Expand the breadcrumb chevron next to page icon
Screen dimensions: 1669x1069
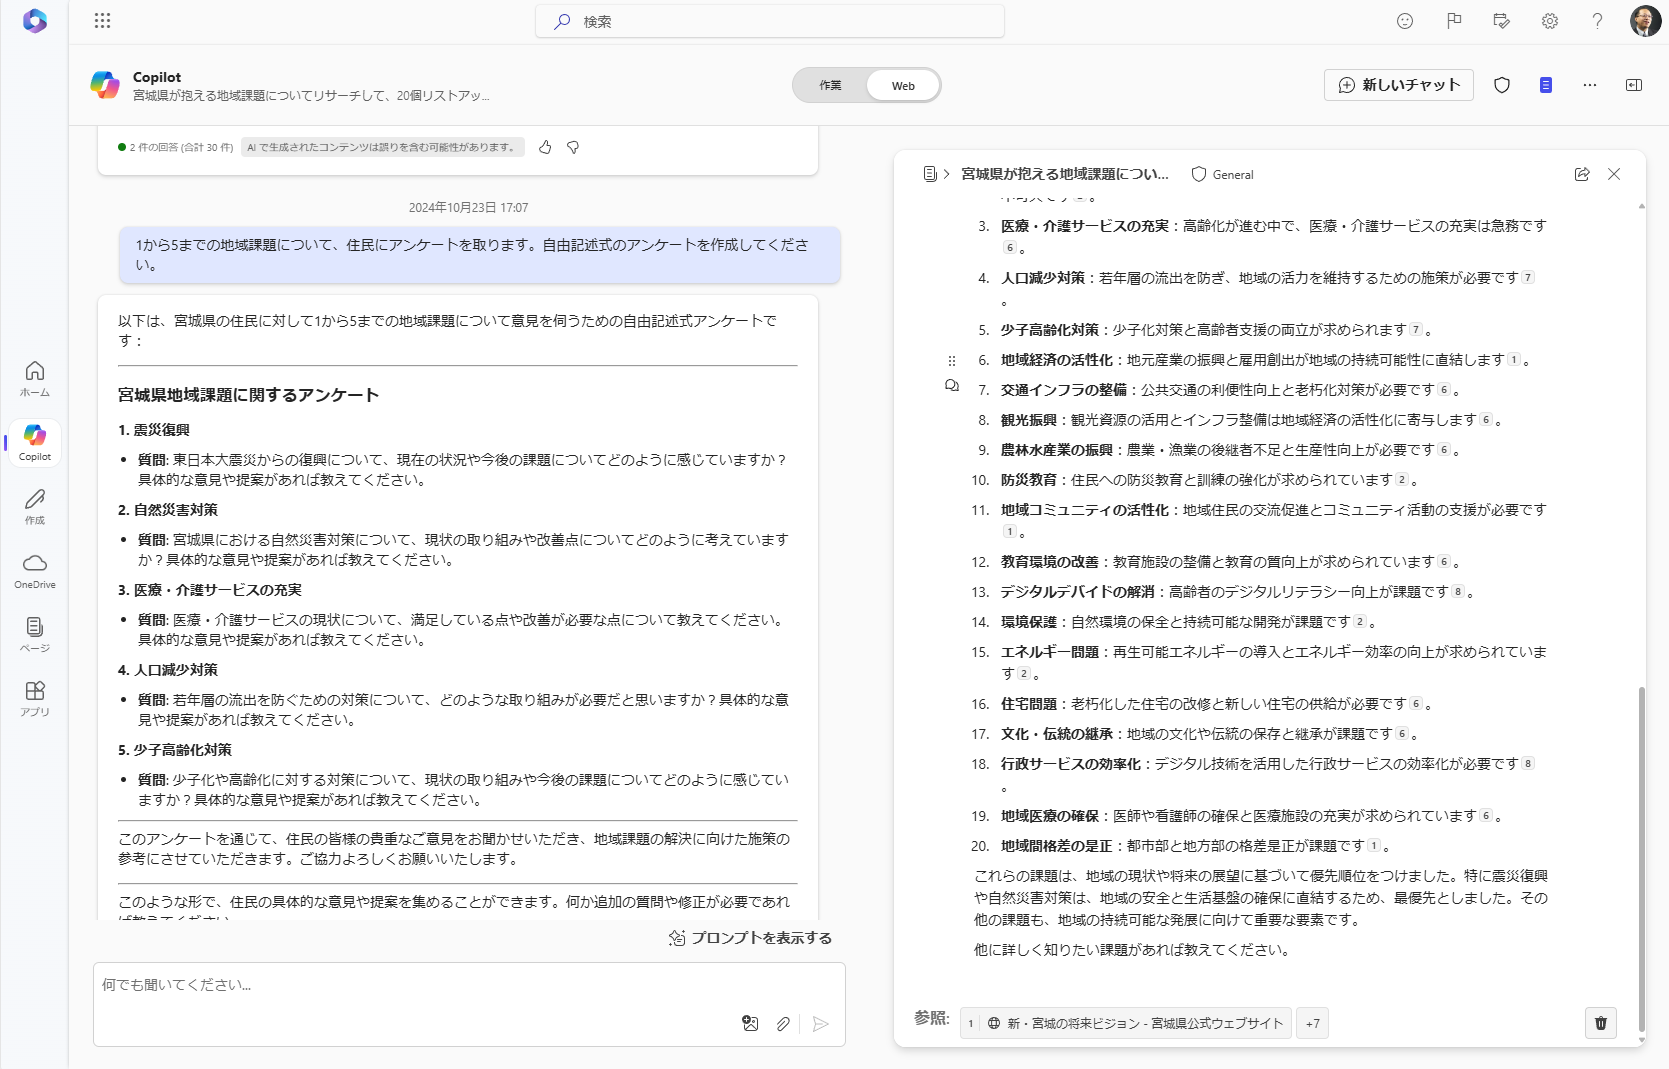point(946,174)
